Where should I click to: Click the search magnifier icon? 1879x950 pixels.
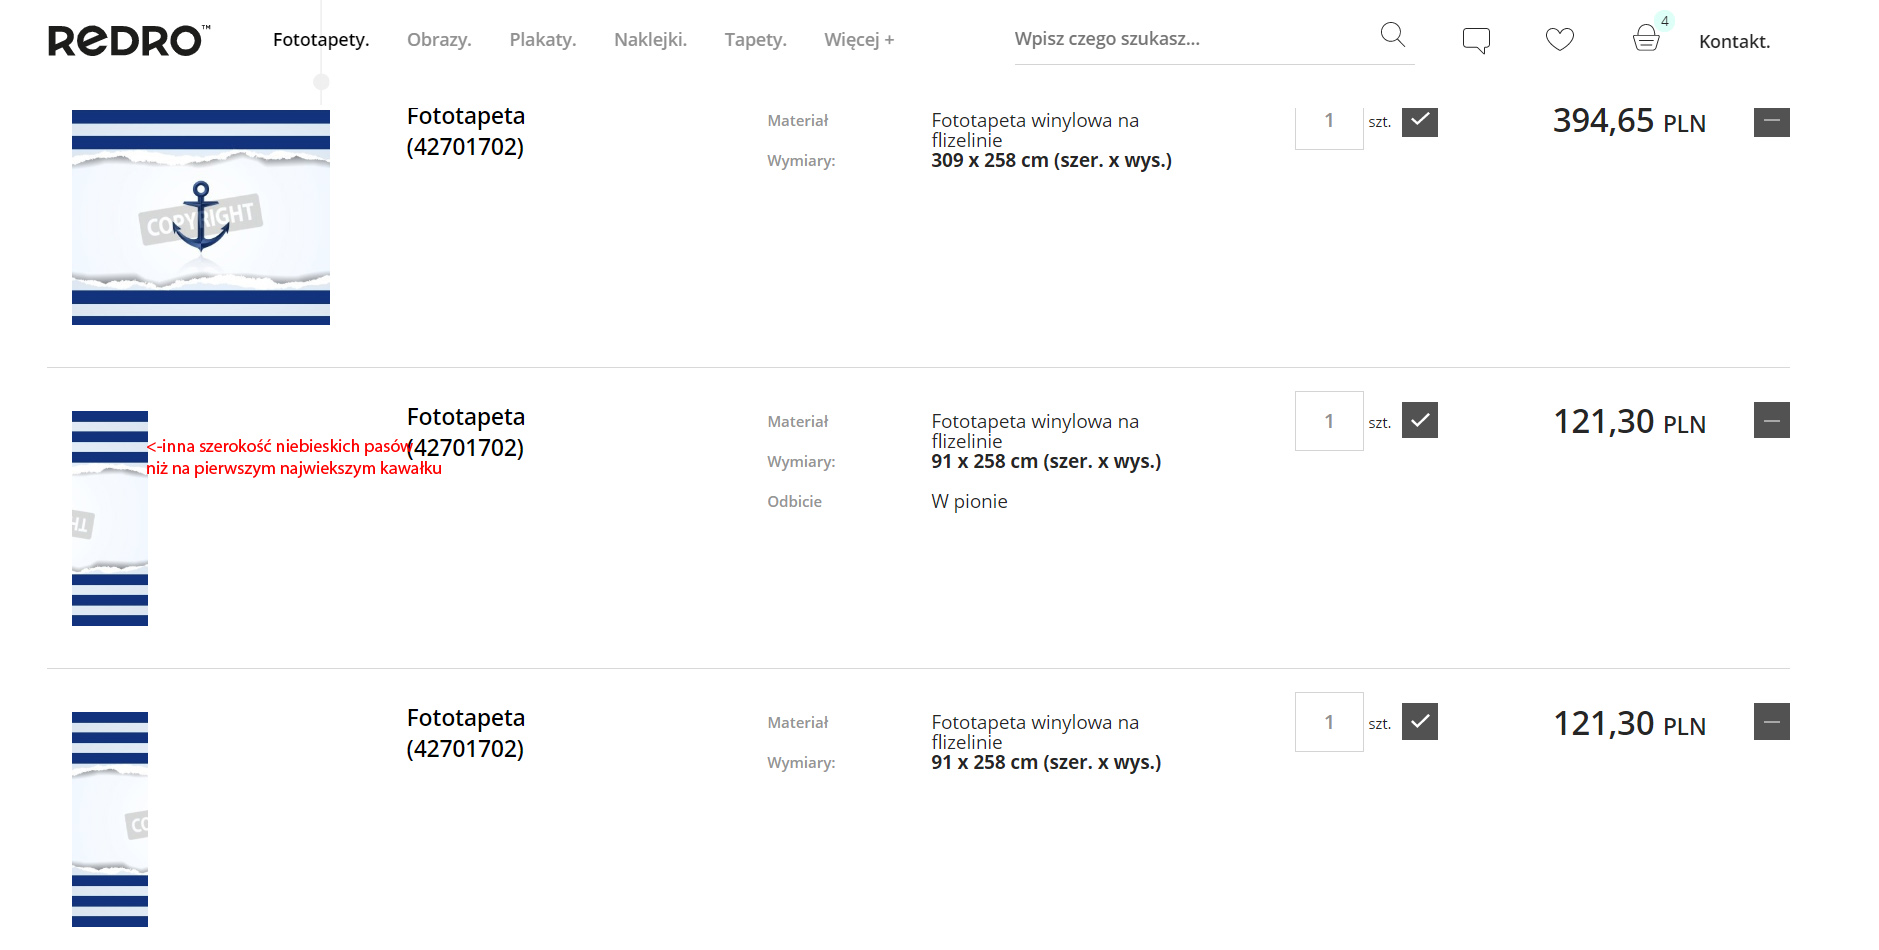pos(1392,35)
